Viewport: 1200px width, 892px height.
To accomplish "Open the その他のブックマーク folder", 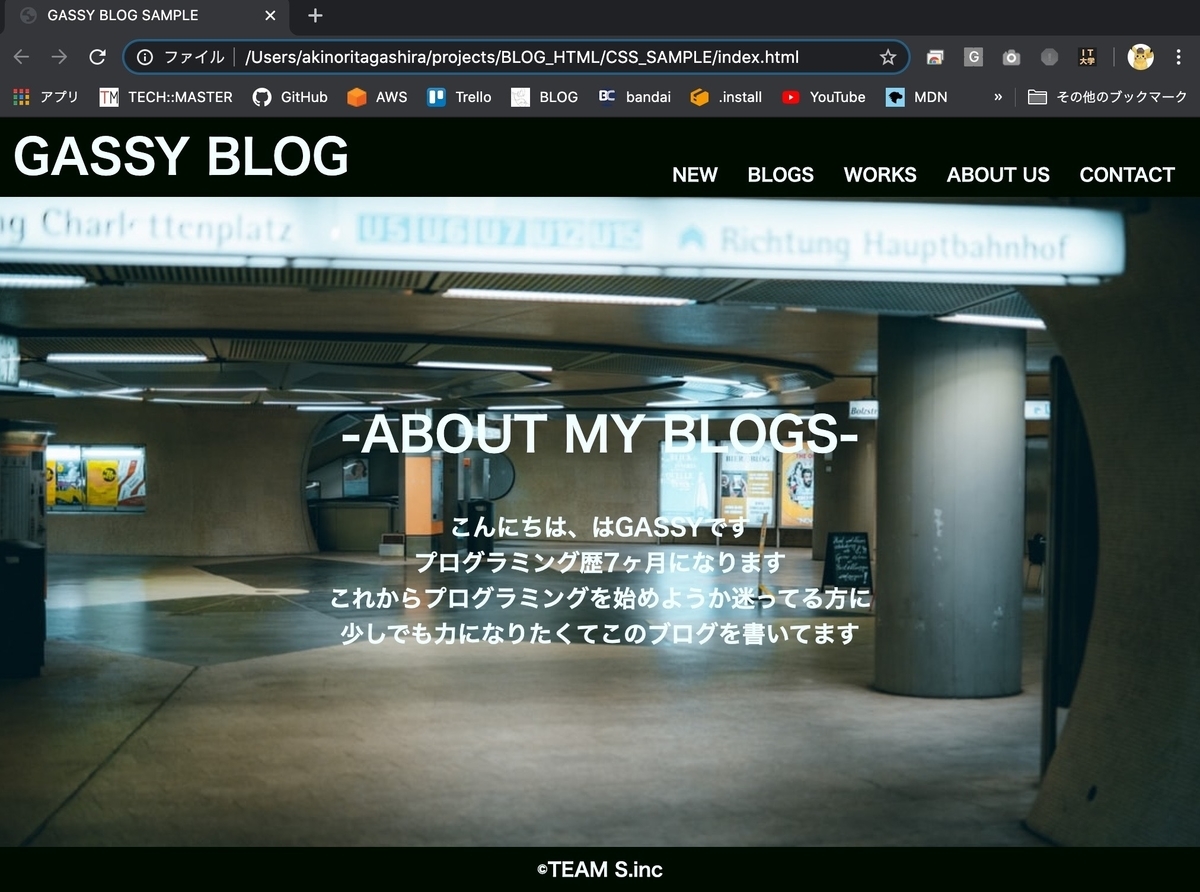I will 1107,97.
